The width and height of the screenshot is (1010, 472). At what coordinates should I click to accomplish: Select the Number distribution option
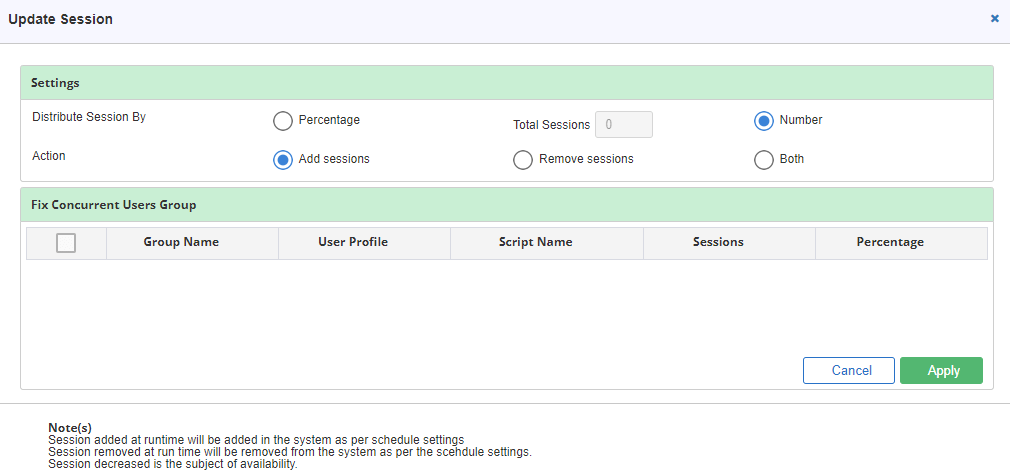pos(764,120)
